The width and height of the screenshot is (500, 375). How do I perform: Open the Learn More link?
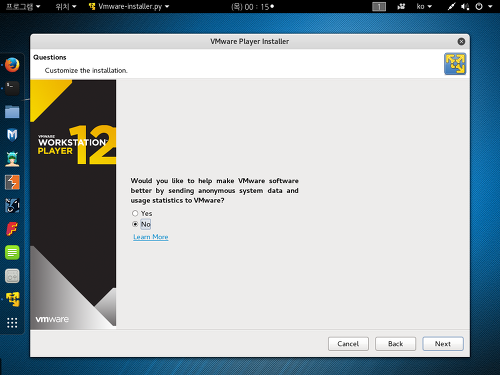[x=151, y=237]
